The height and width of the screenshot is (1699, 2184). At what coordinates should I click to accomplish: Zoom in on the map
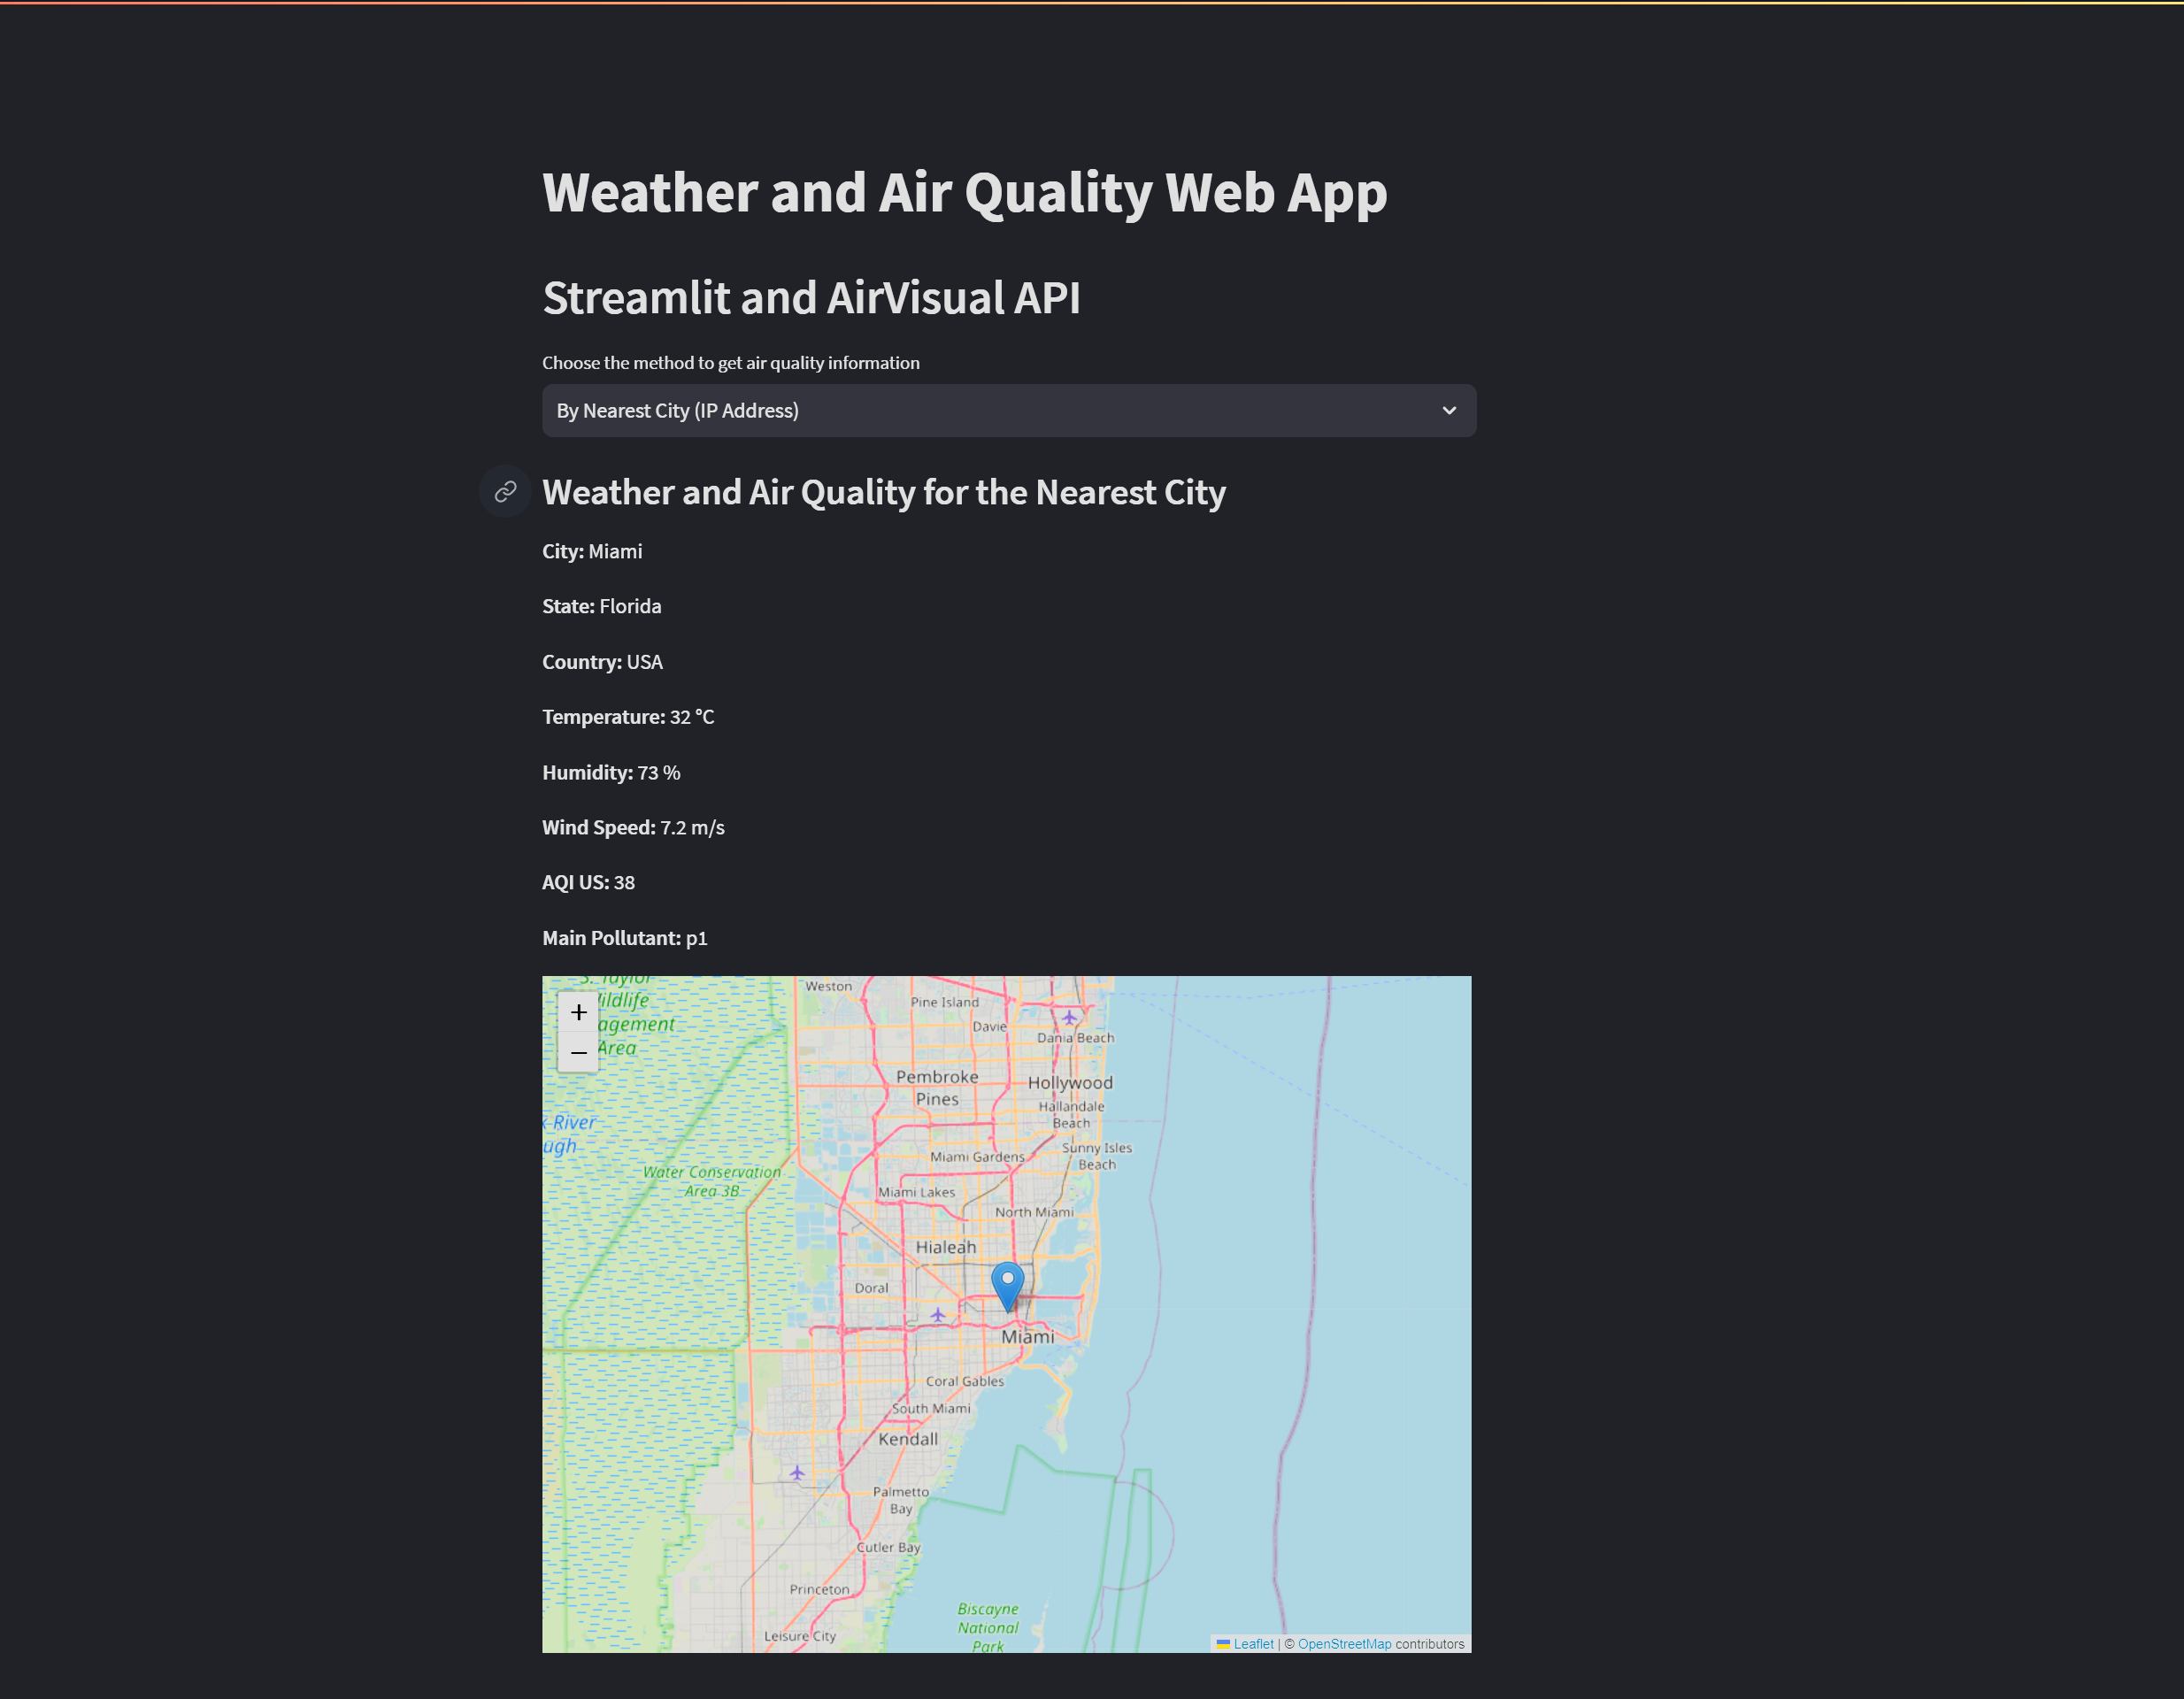[578, 1012]
